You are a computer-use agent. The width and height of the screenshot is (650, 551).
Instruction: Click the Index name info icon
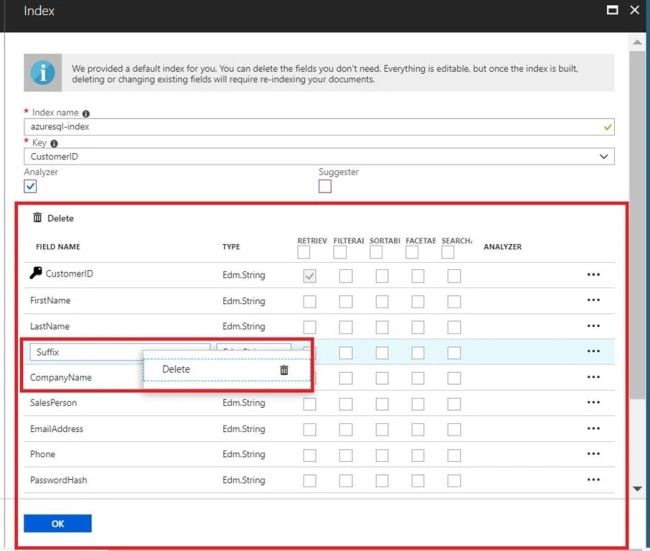click(86, 114)
